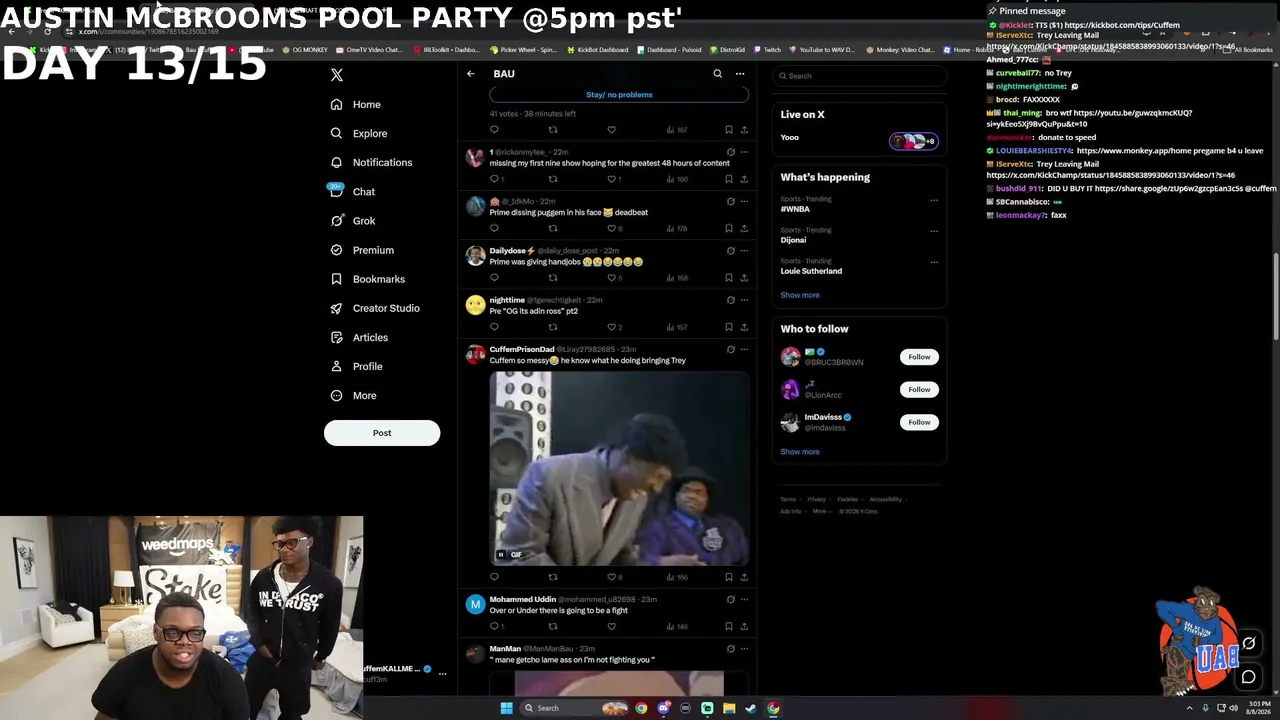The width and height of the screenshot is (1280, 720).
Task: Vote for Stay/ no problems poll option
Action: [x=619, y=95]
